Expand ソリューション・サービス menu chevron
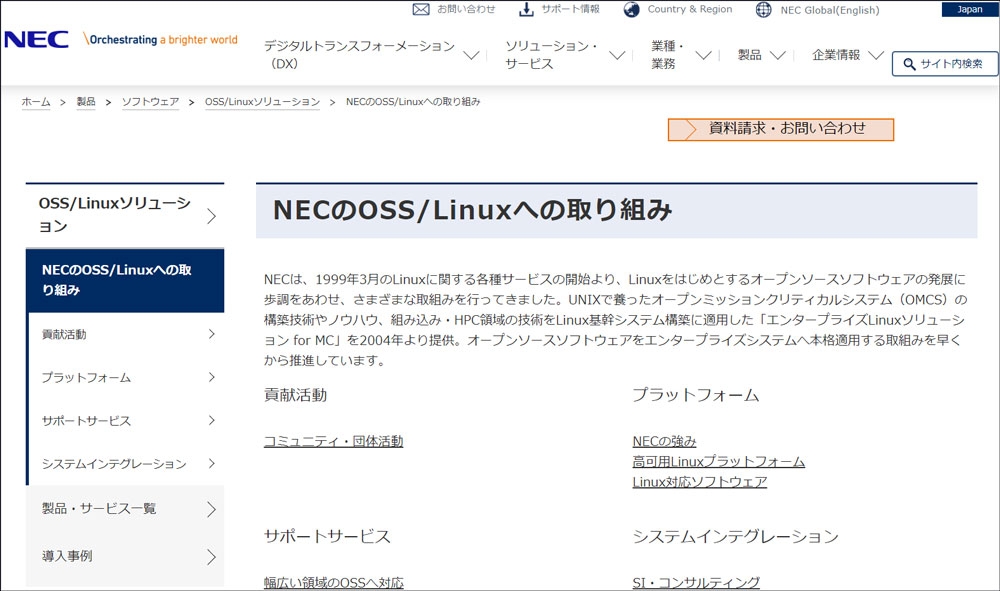 (x=617, y=55)
